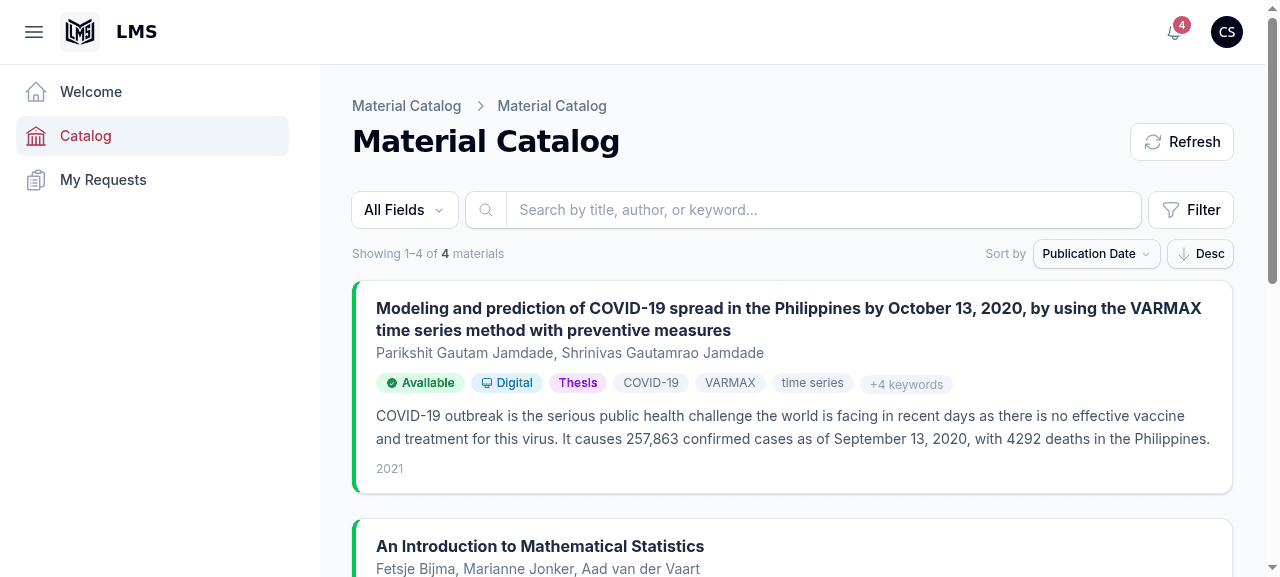Open the Filter button

(1191, 210)
